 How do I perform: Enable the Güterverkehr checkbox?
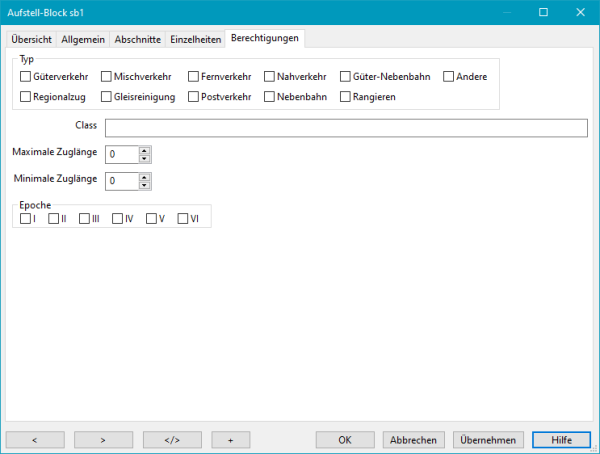(26, 76)
